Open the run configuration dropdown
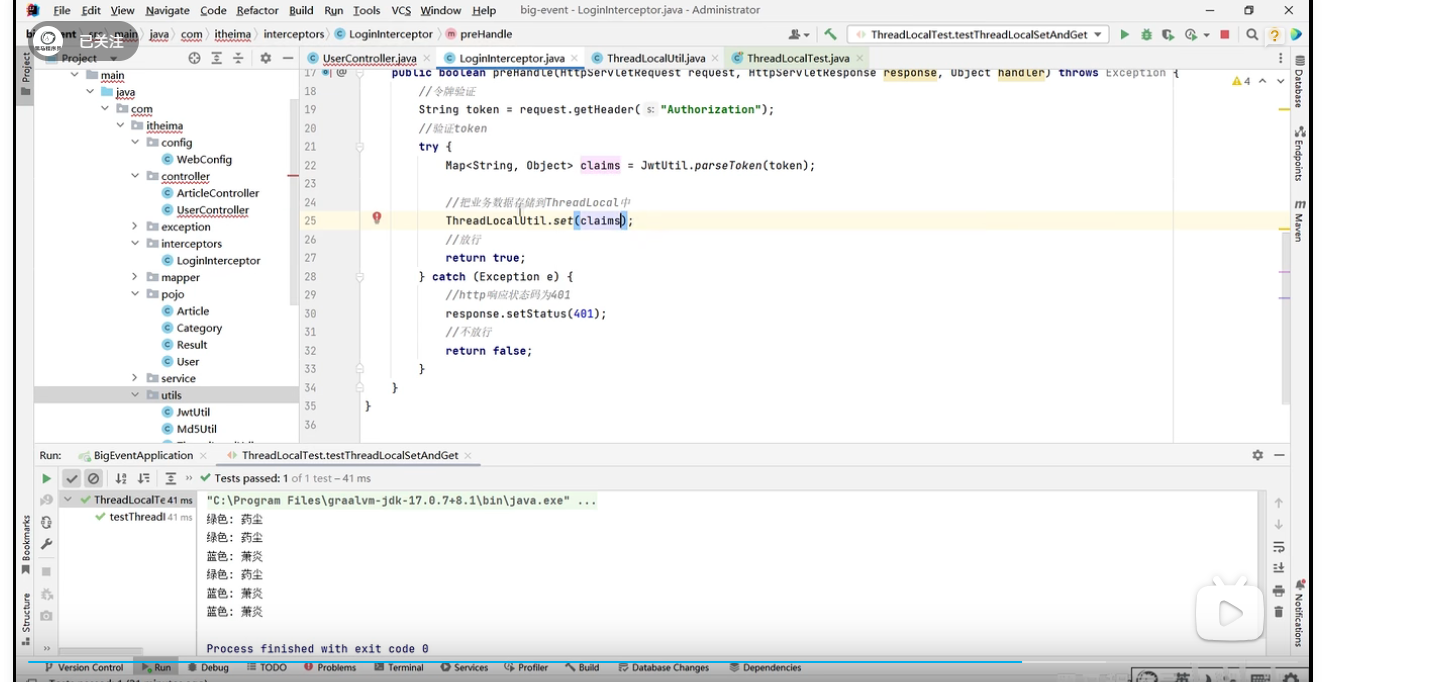The height and width of the screenshot is (682, 1436). 1098,35
